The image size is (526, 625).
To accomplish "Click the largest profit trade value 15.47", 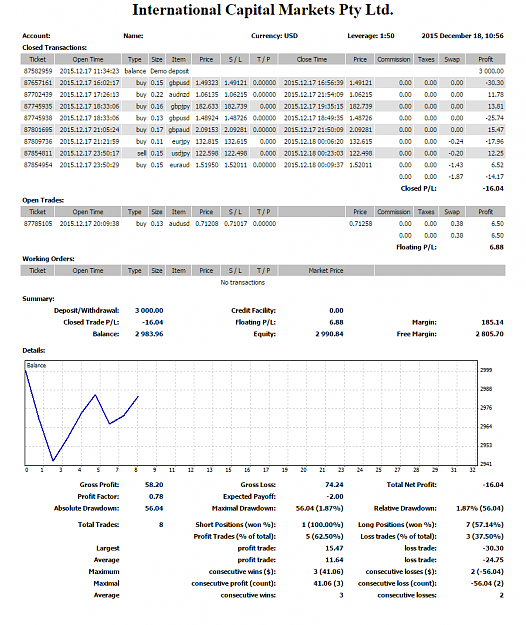I will pos(334,548).
